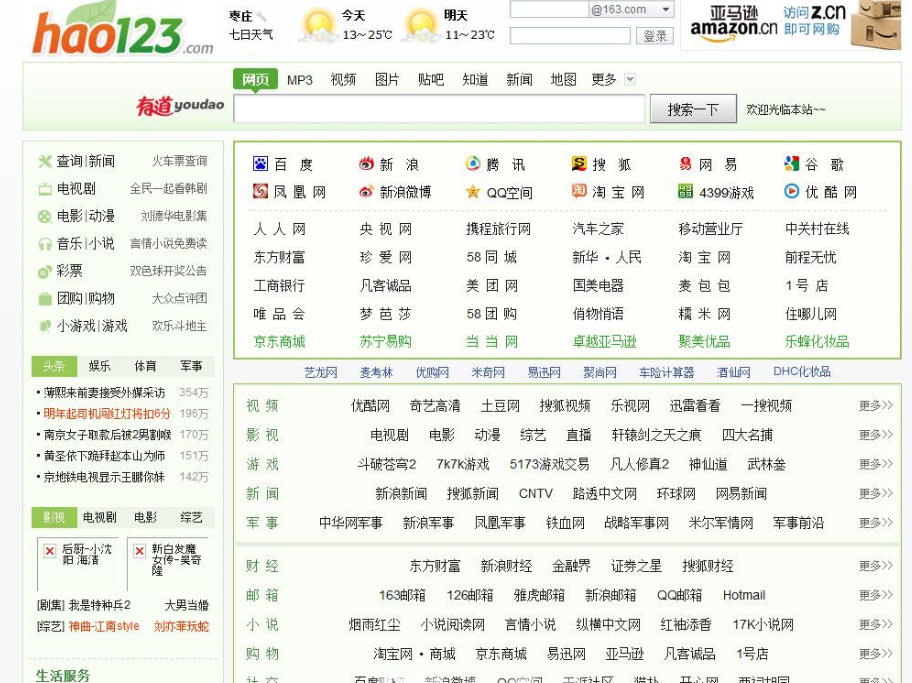Image resolution: width=912 pixels, height=683 pixels.
Task: Click the NetEase (网易) icon
Action: 685,164
